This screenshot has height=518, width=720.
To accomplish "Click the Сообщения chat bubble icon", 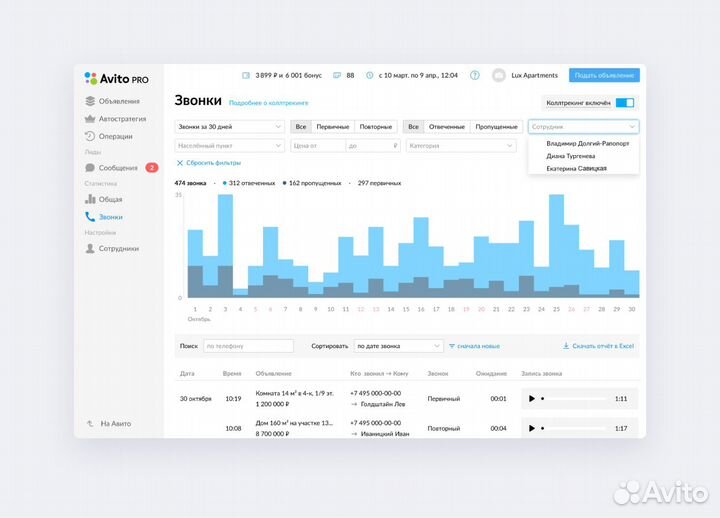I will (x=90, y=168).
